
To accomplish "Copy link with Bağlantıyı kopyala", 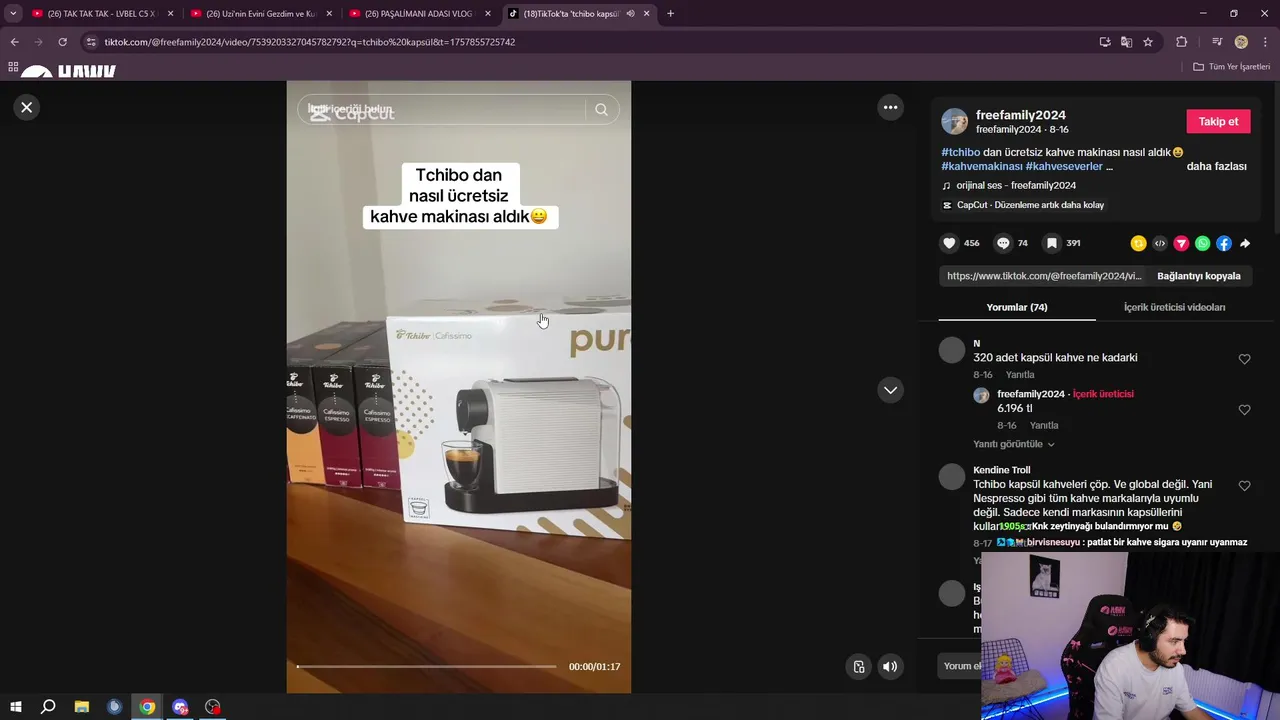I will click(1198, 276).
